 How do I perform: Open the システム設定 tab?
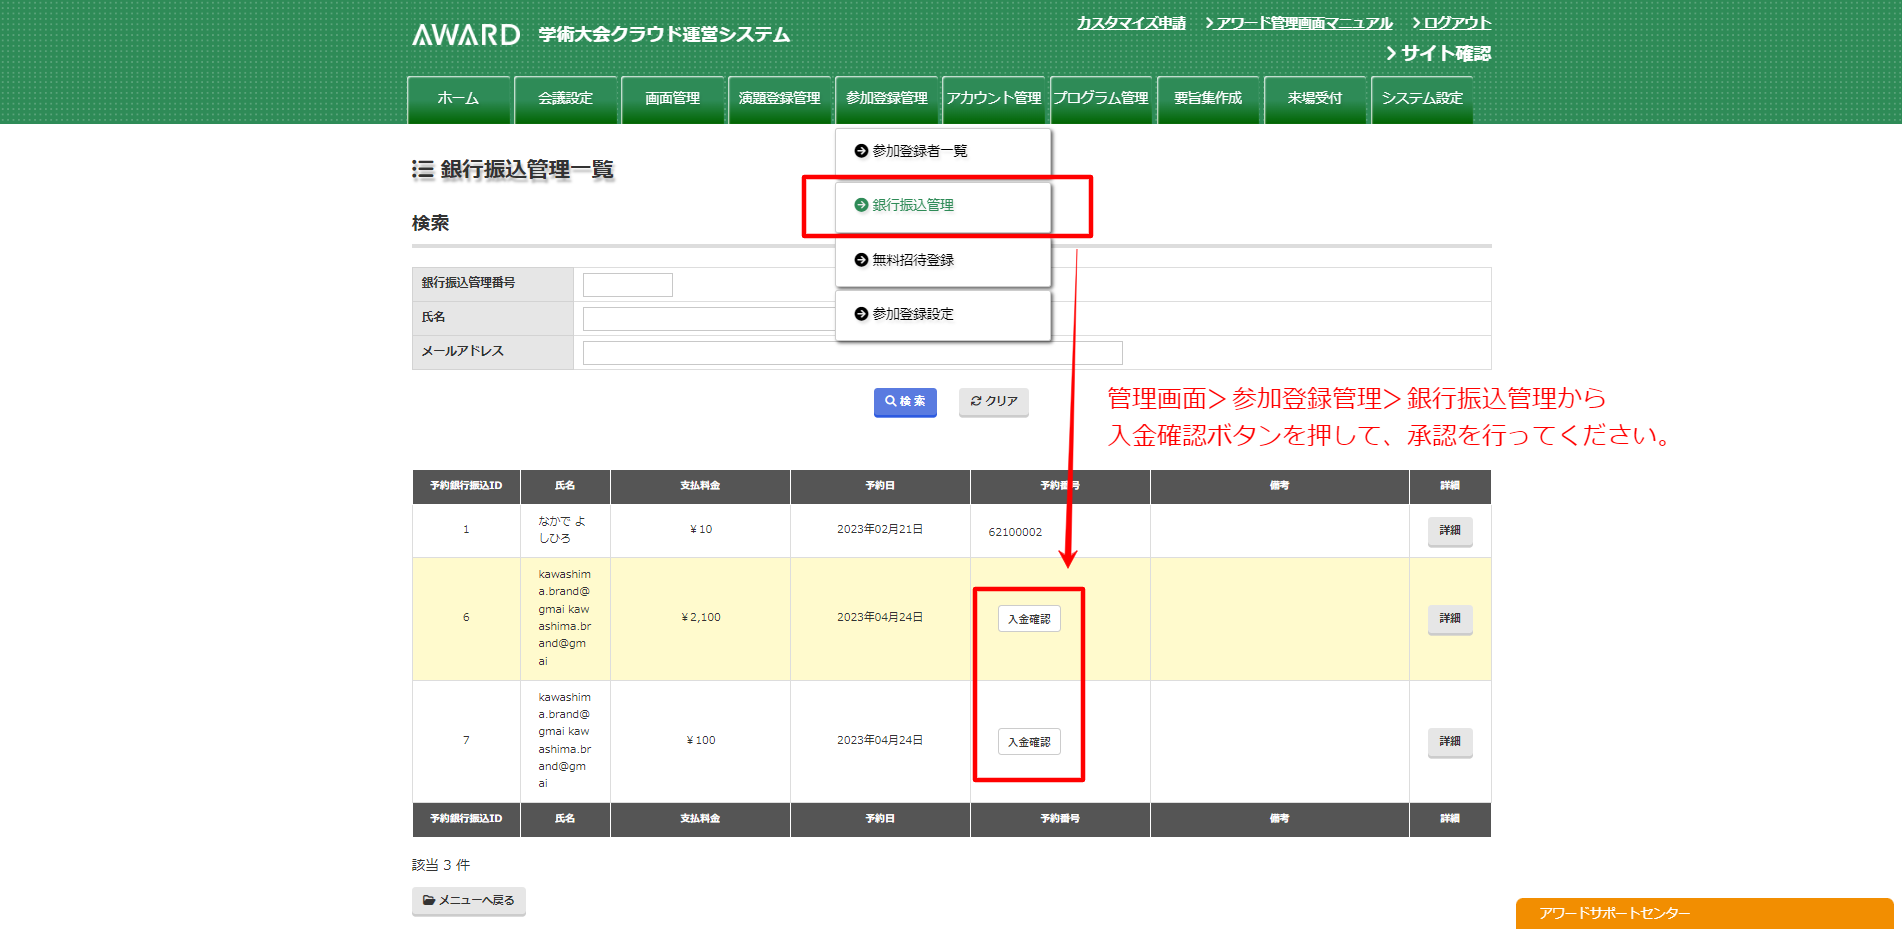pyautogui.click(x=1421, y=99)
